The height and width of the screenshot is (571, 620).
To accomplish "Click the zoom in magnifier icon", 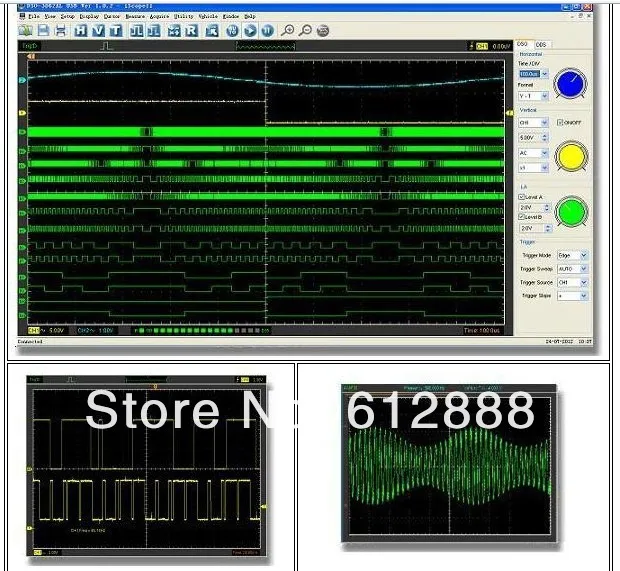I will [x=287, y=30].
